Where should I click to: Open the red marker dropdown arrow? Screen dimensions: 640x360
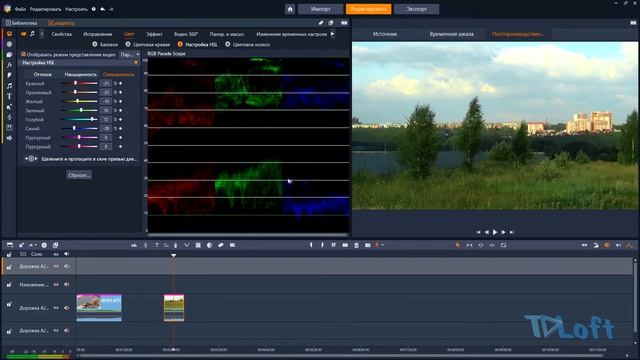pos(382,245)
